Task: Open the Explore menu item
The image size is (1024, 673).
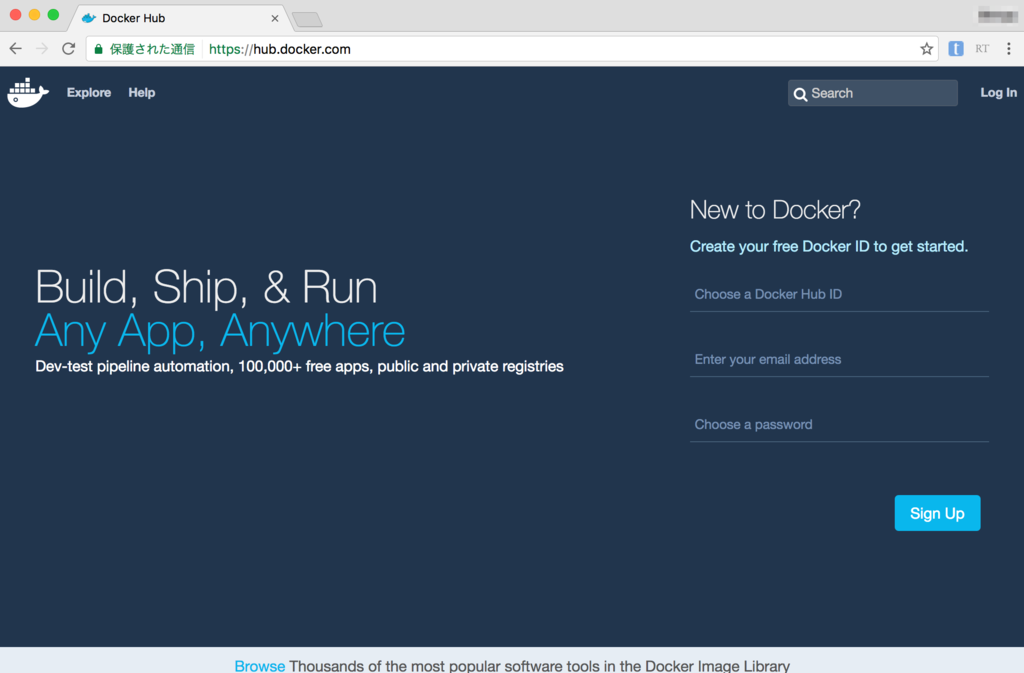Action: pyautogui.click(x=89, y=93)
